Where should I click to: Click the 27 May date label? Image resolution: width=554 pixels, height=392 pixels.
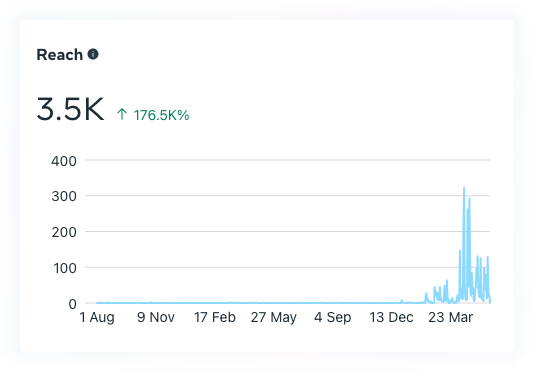click(274, 317)
